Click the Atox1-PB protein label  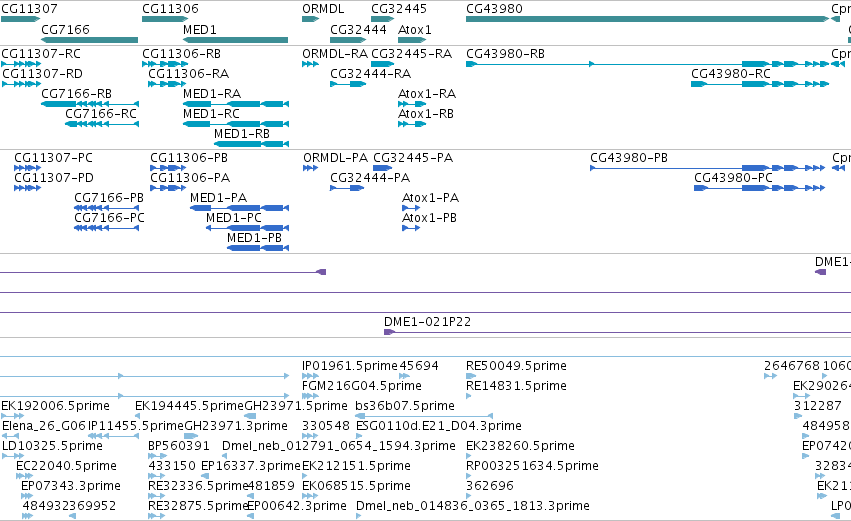pyautogui.click(x=429, y=218)
